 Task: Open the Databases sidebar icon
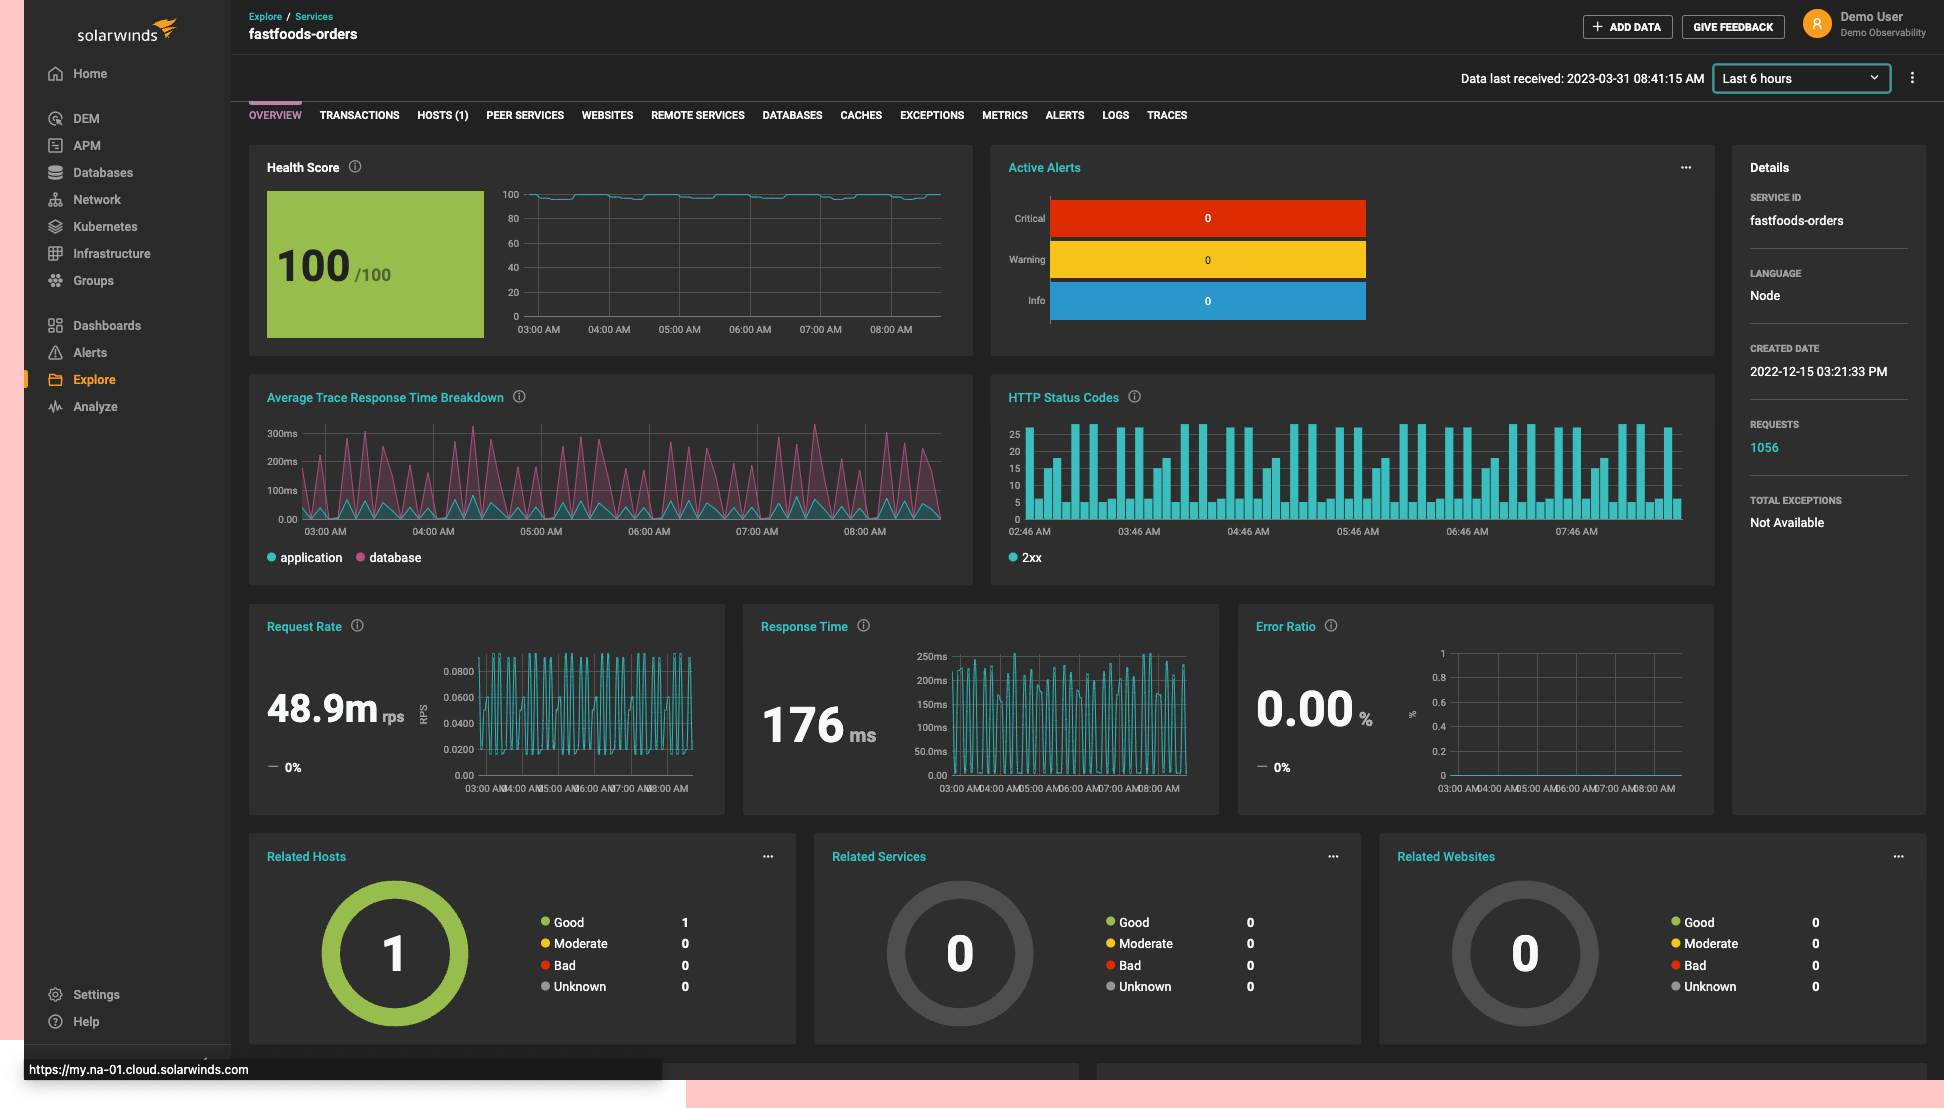pyautogui.click(x=56, y=173)
